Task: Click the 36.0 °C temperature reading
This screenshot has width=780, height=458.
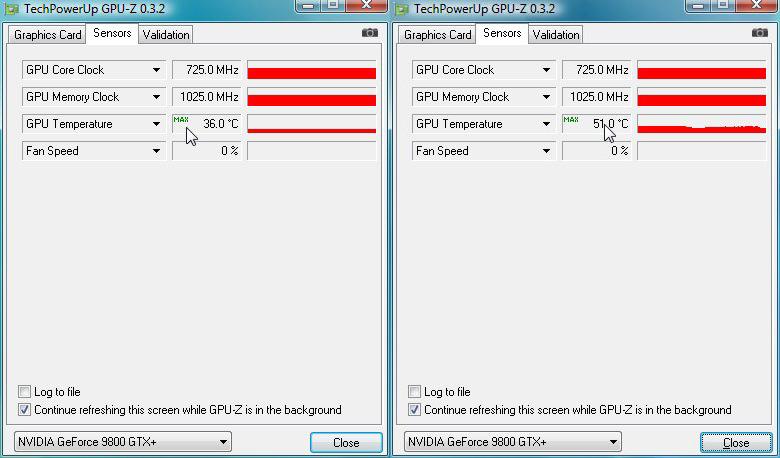Action: [206, 124]
